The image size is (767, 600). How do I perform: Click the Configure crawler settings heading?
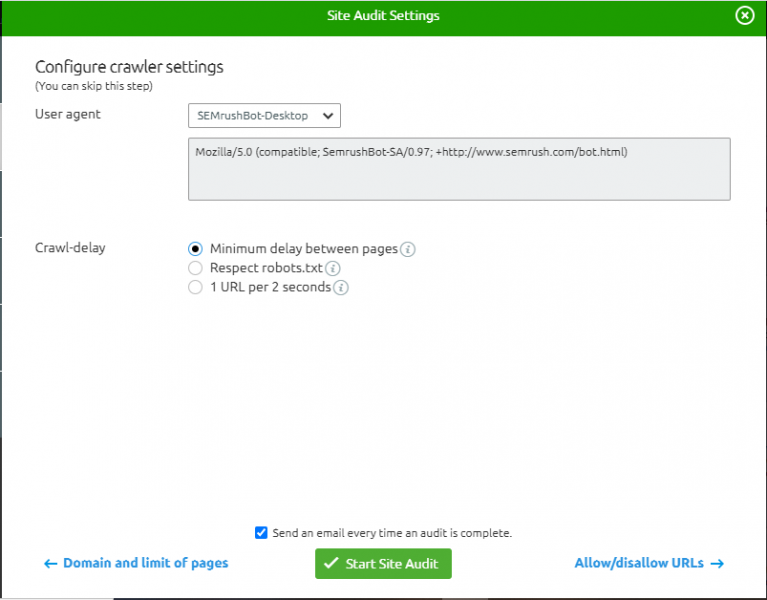pos(129,67)
